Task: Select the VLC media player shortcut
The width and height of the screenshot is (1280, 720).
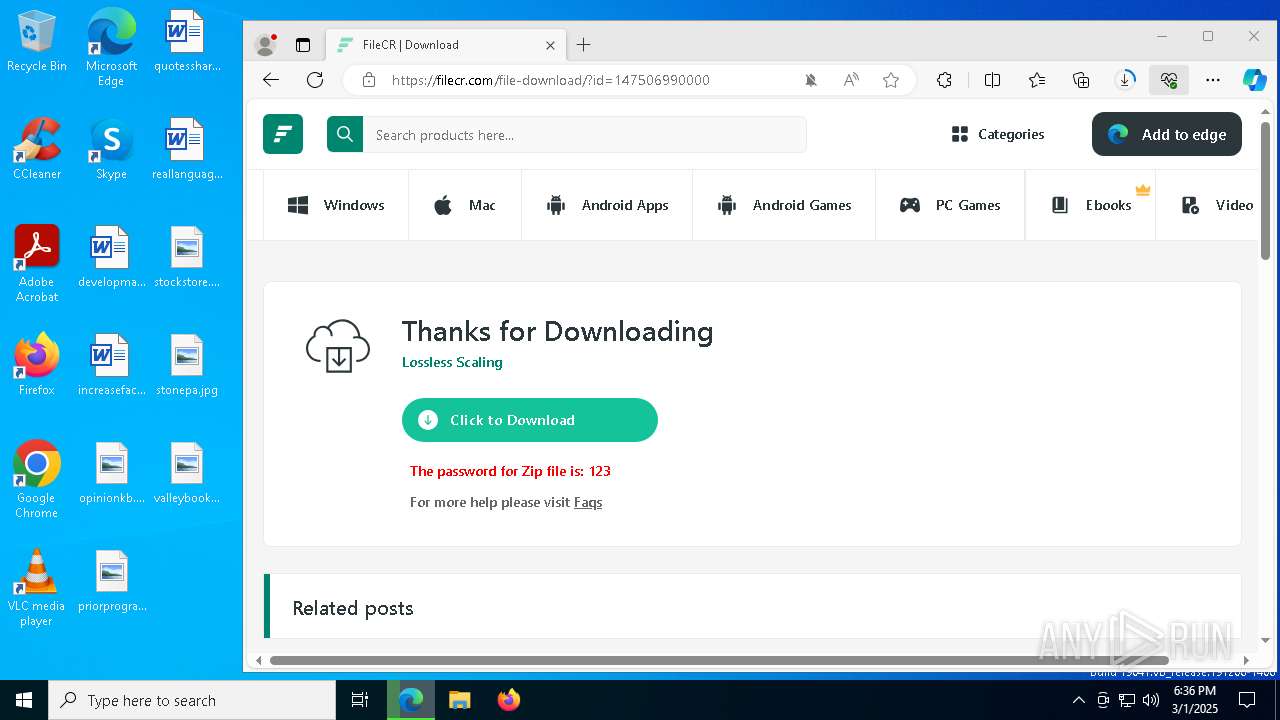Action: click(37, 588)
